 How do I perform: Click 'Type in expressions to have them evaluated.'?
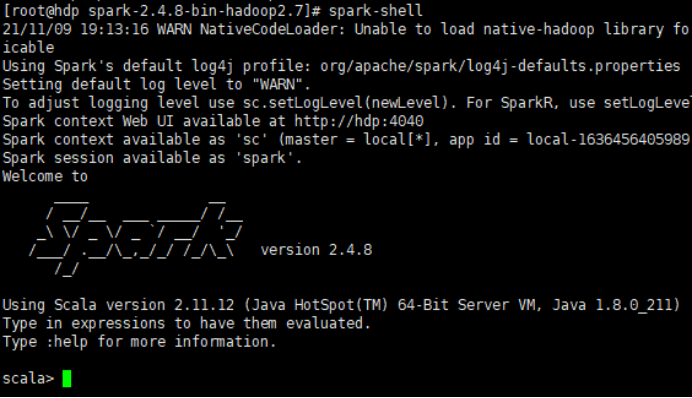[x=186, y=323]
